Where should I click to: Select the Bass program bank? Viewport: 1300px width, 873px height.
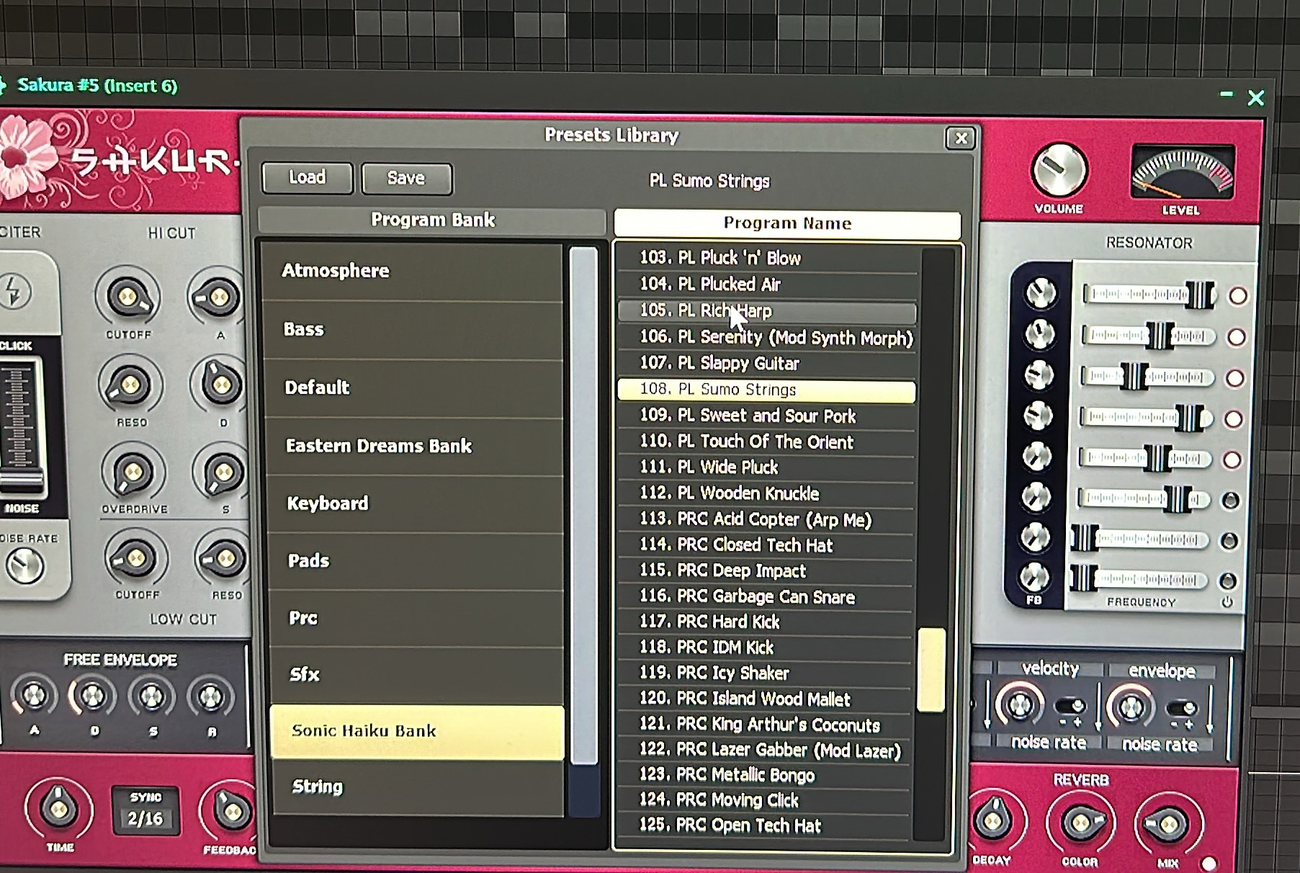411,329
